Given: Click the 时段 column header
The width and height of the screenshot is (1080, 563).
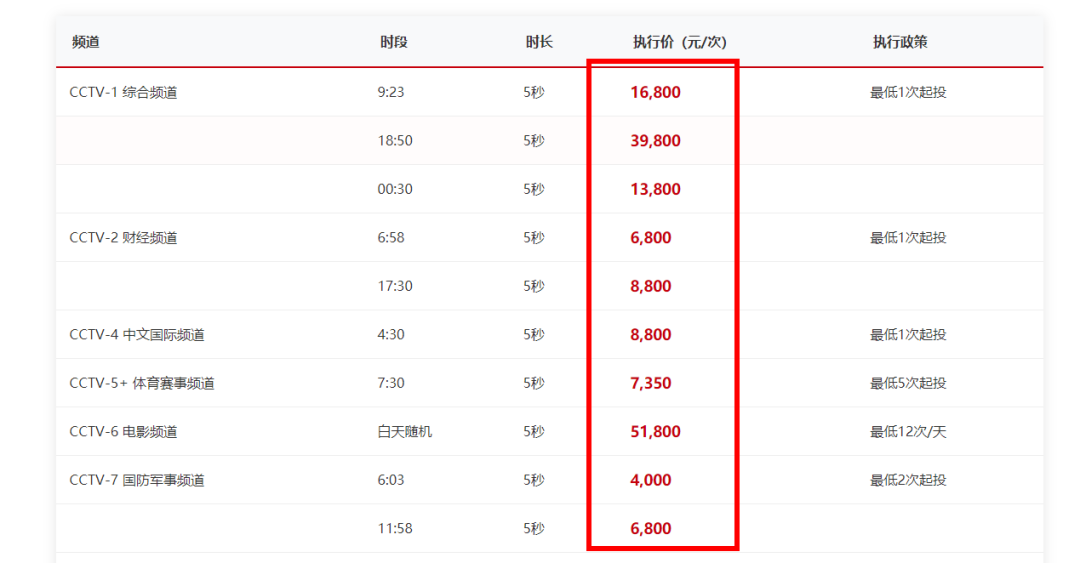Looking at the screenshot, I should click(393, 42).
